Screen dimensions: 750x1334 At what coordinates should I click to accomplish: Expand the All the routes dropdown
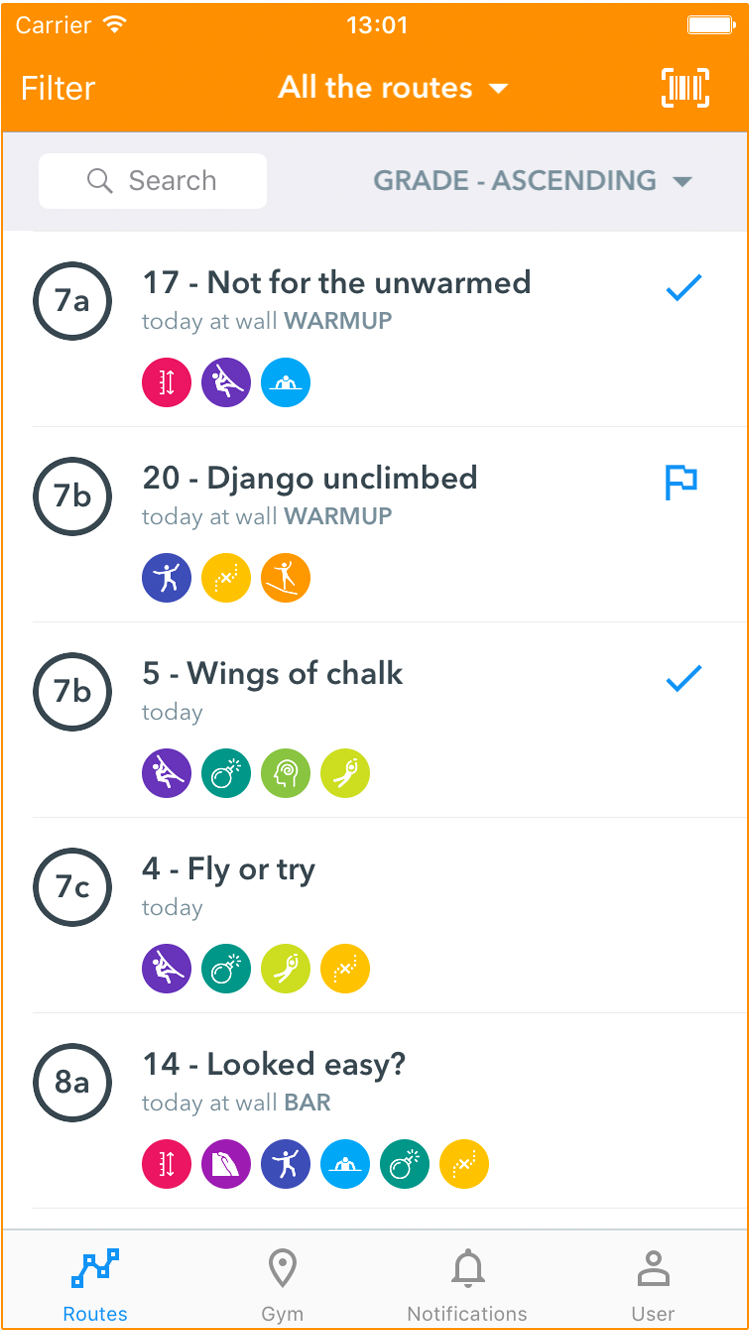click(393, 88)
